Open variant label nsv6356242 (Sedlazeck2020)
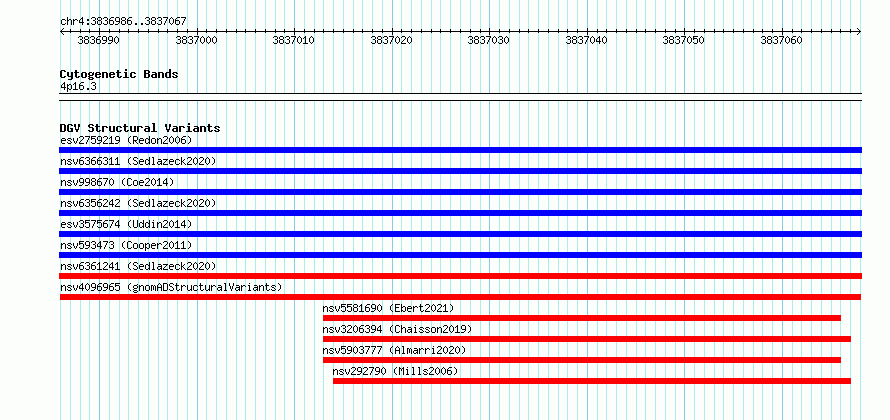 point(138,203)
